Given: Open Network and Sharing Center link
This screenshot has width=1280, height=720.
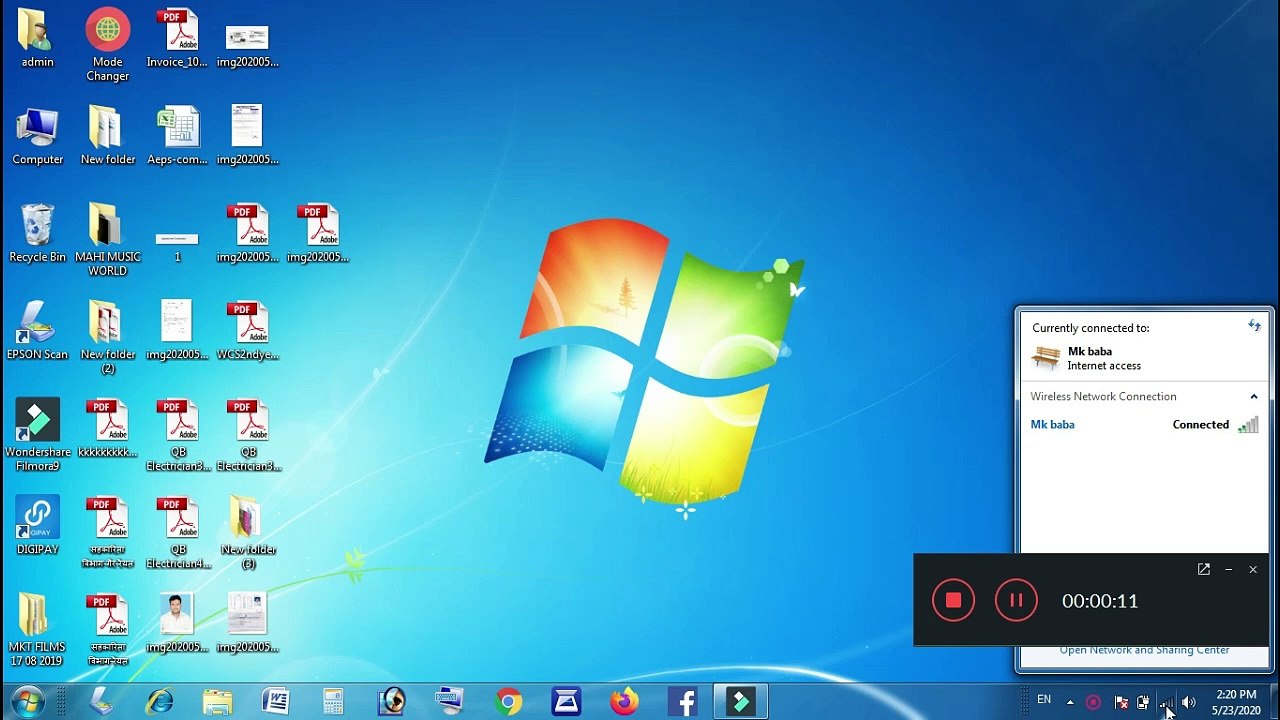Looking at the screenshot, I should coord(1144,650).
